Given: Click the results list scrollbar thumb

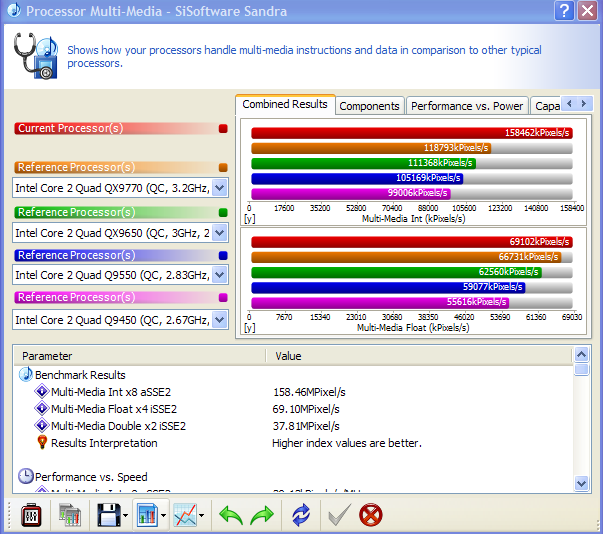Looking at the screenshot, I should point(581,369).
